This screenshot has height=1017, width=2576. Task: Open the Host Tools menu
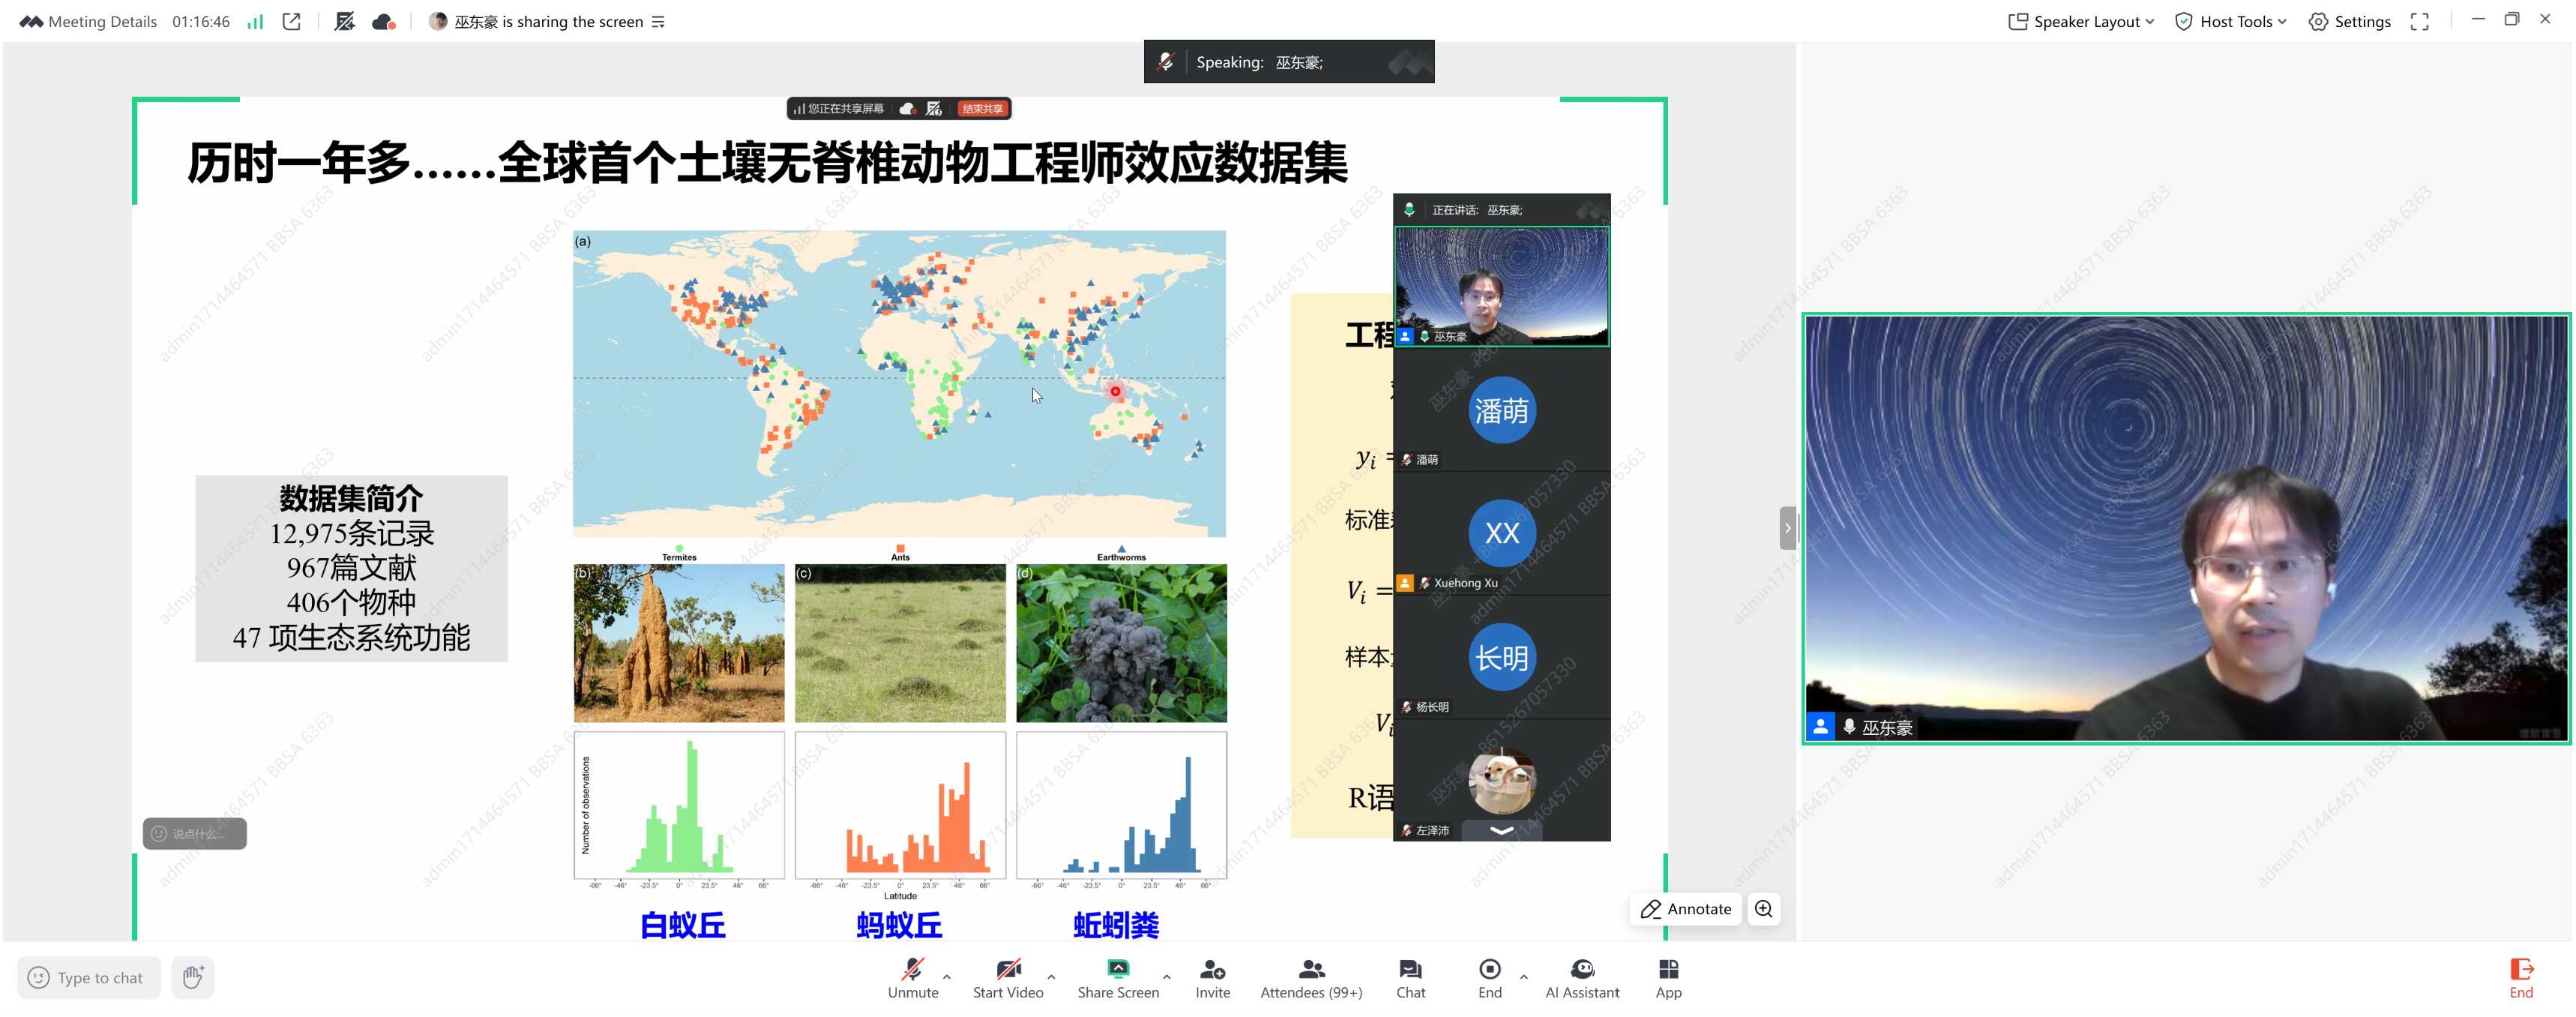pyautogui.click(x=2230, y=22)
